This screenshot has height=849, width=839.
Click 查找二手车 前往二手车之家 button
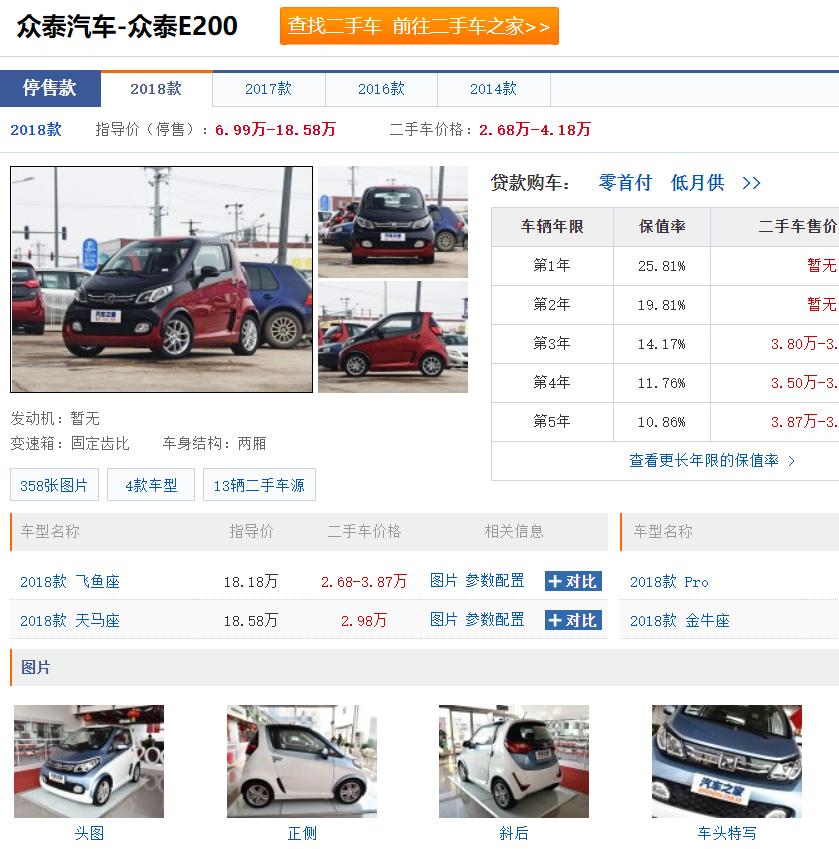click(x=418, y=26)
